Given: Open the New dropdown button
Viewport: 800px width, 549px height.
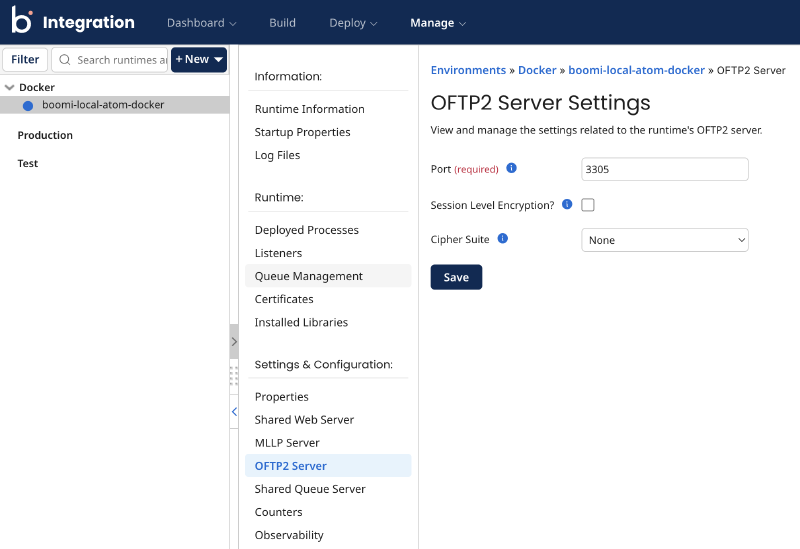Looking at the screenshot, I should (199, 60).
